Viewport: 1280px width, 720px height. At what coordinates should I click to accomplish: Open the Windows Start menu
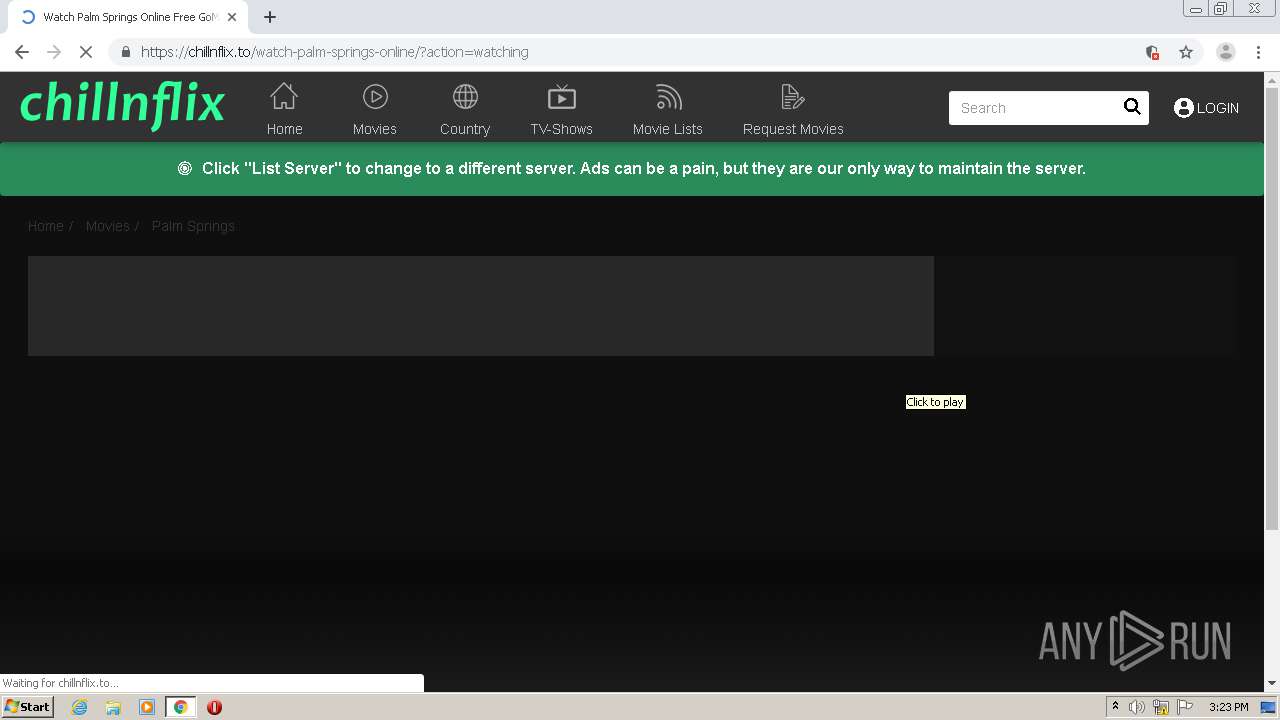[28, 707]
